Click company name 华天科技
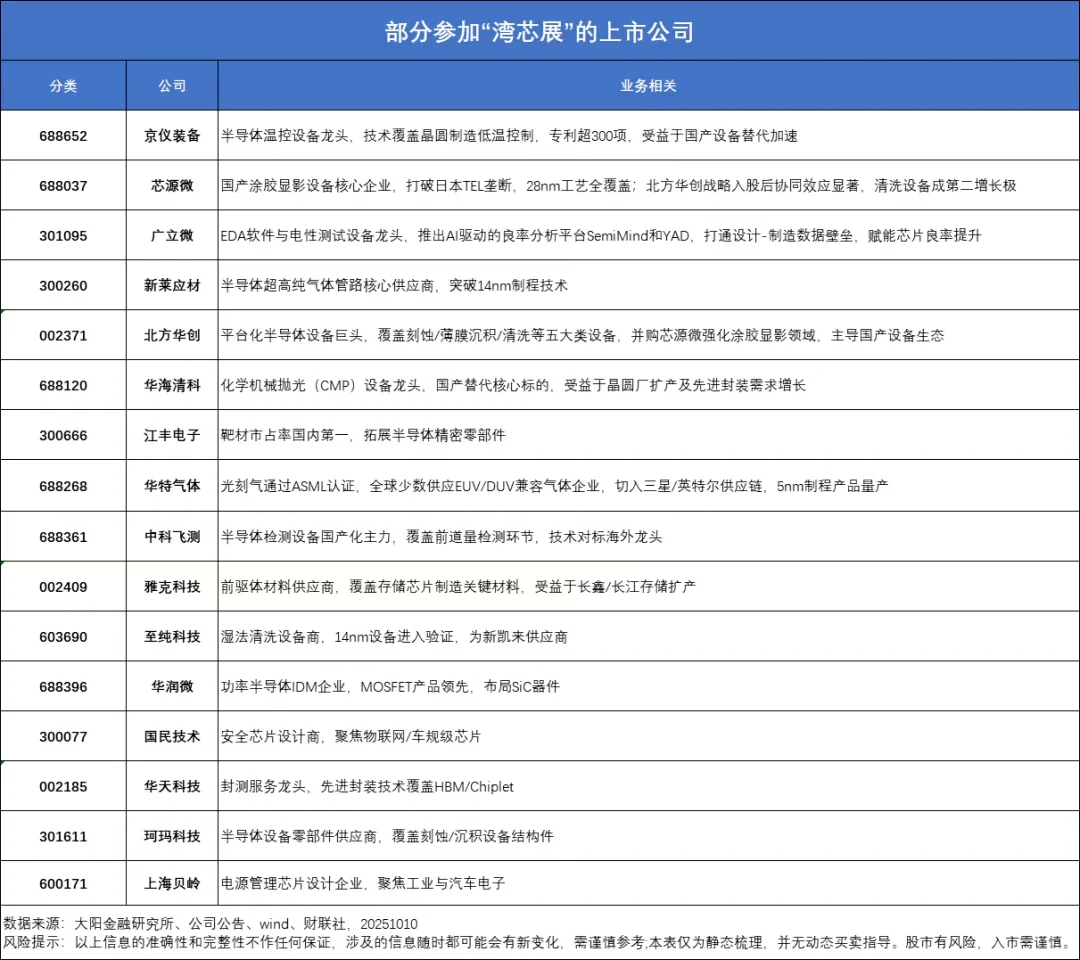This screenshot has height=960, width=1080. [172, 787]
